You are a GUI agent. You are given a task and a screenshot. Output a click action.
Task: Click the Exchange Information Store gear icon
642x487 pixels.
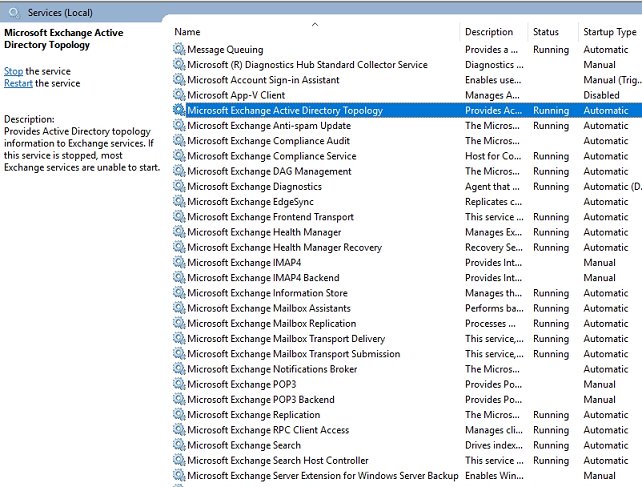179,292
